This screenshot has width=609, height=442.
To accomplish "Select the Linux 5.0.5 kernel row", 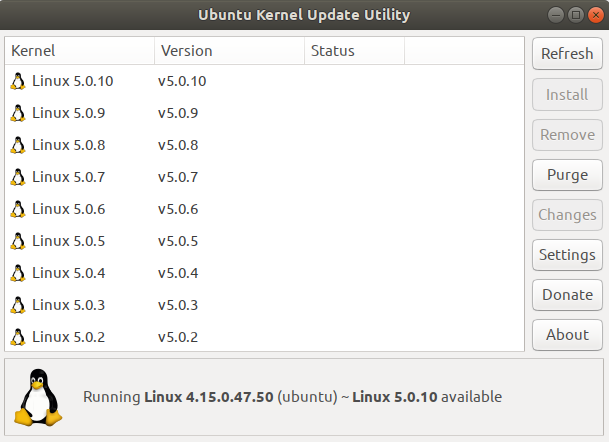I will pos(264,241).
